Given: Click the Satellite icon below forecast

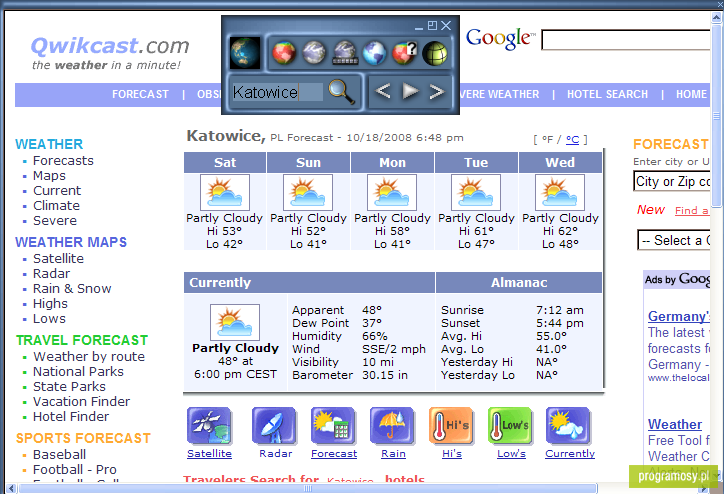Looking at the screenshot, I should click(x=209, y=426).
